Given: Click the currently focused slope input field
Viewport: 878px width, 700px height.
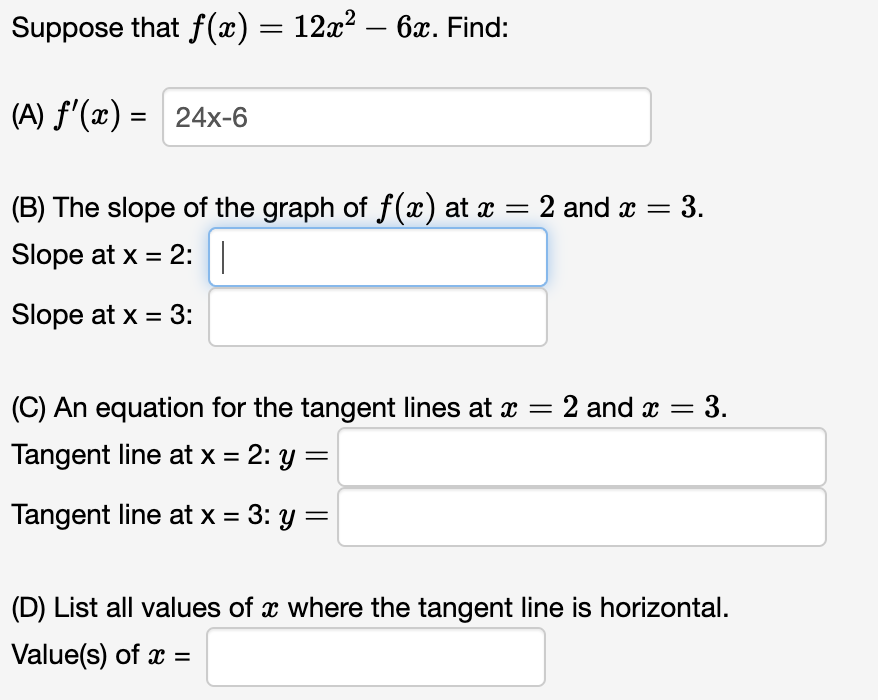Looking at the screenshot, I should pyautogui.click(x=378, y=257).
